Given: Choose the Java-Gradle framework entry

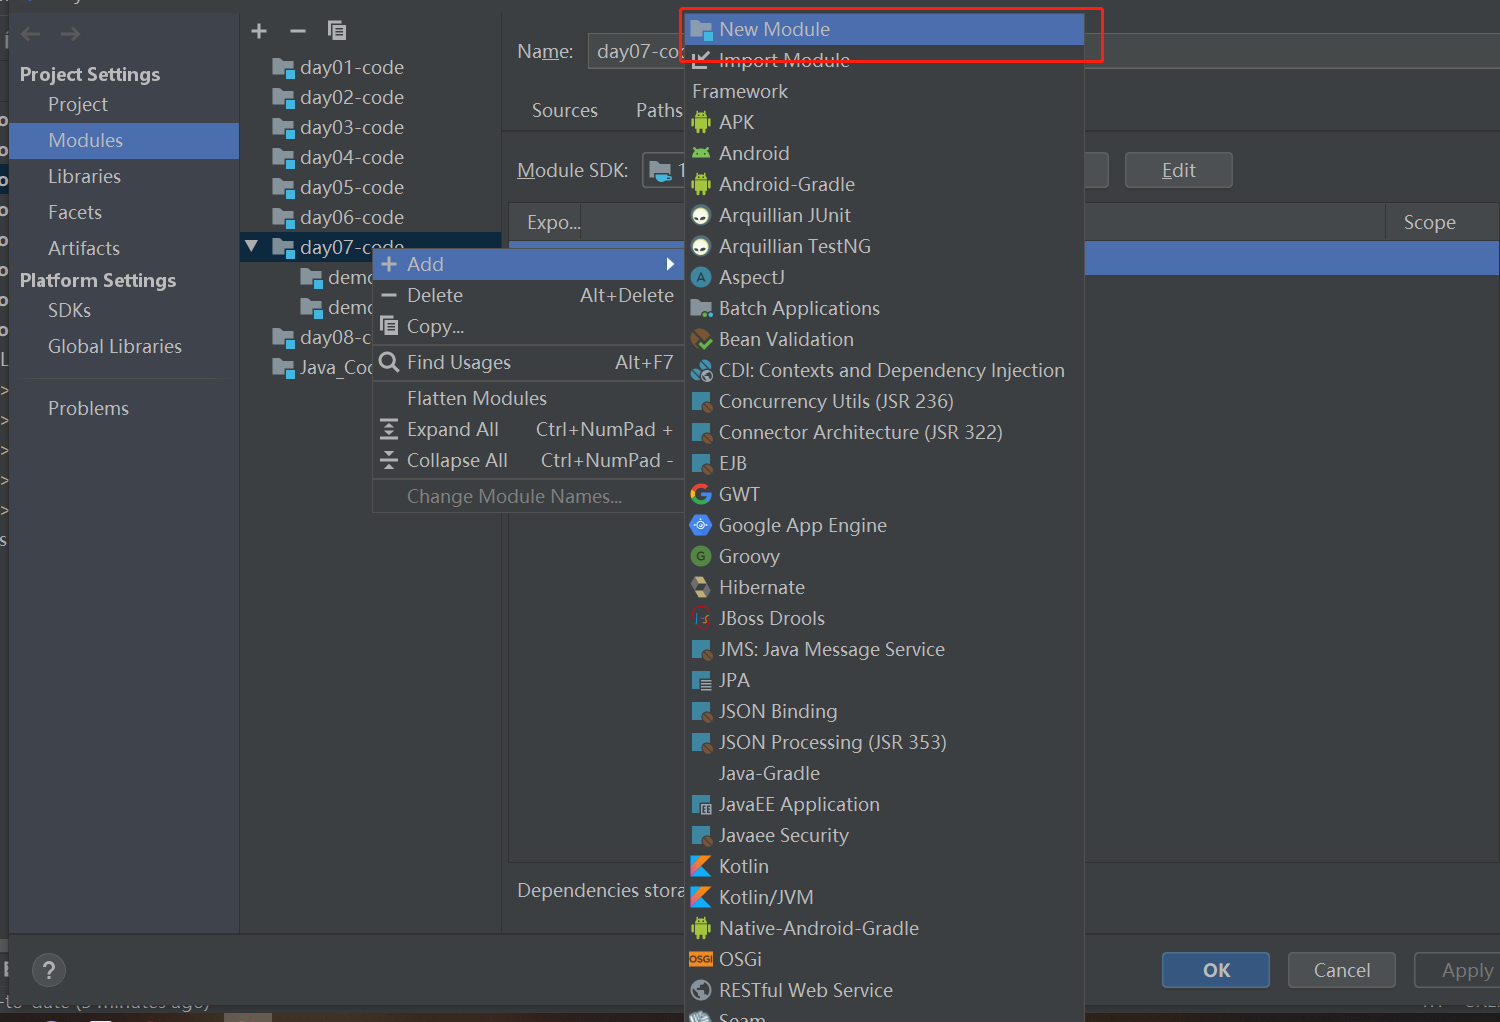Looking at the screenshot, I should coord(885,773).
